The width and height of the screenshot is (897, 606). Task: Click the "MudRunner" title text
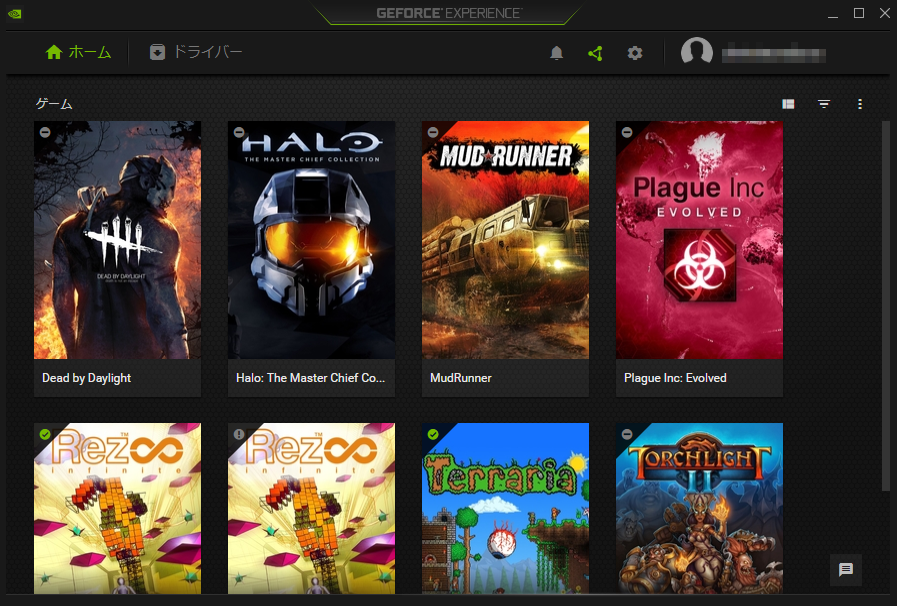tap(461, 378)
